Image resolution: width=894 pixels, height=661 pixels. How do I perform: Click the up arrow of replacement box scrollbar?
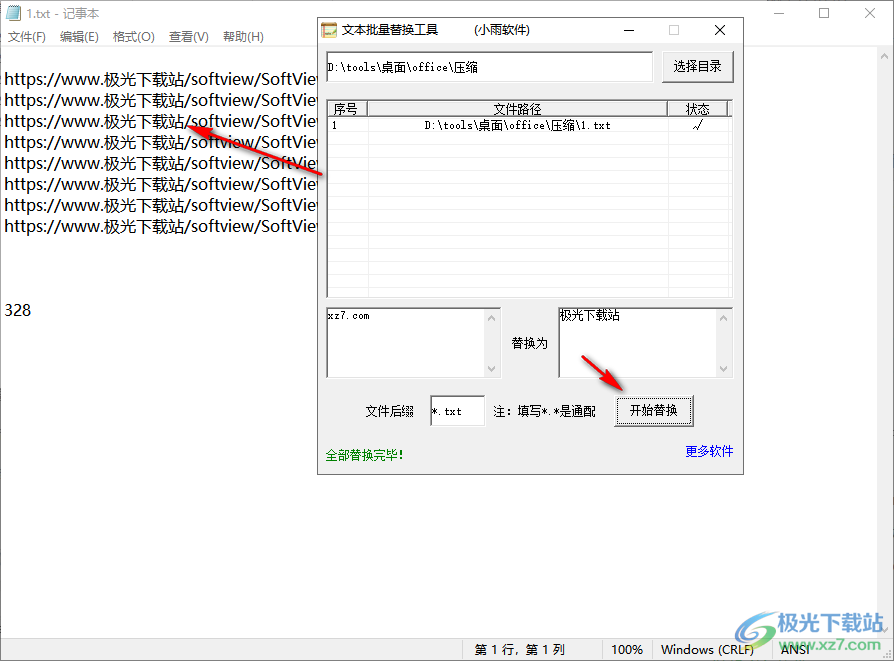724,318
